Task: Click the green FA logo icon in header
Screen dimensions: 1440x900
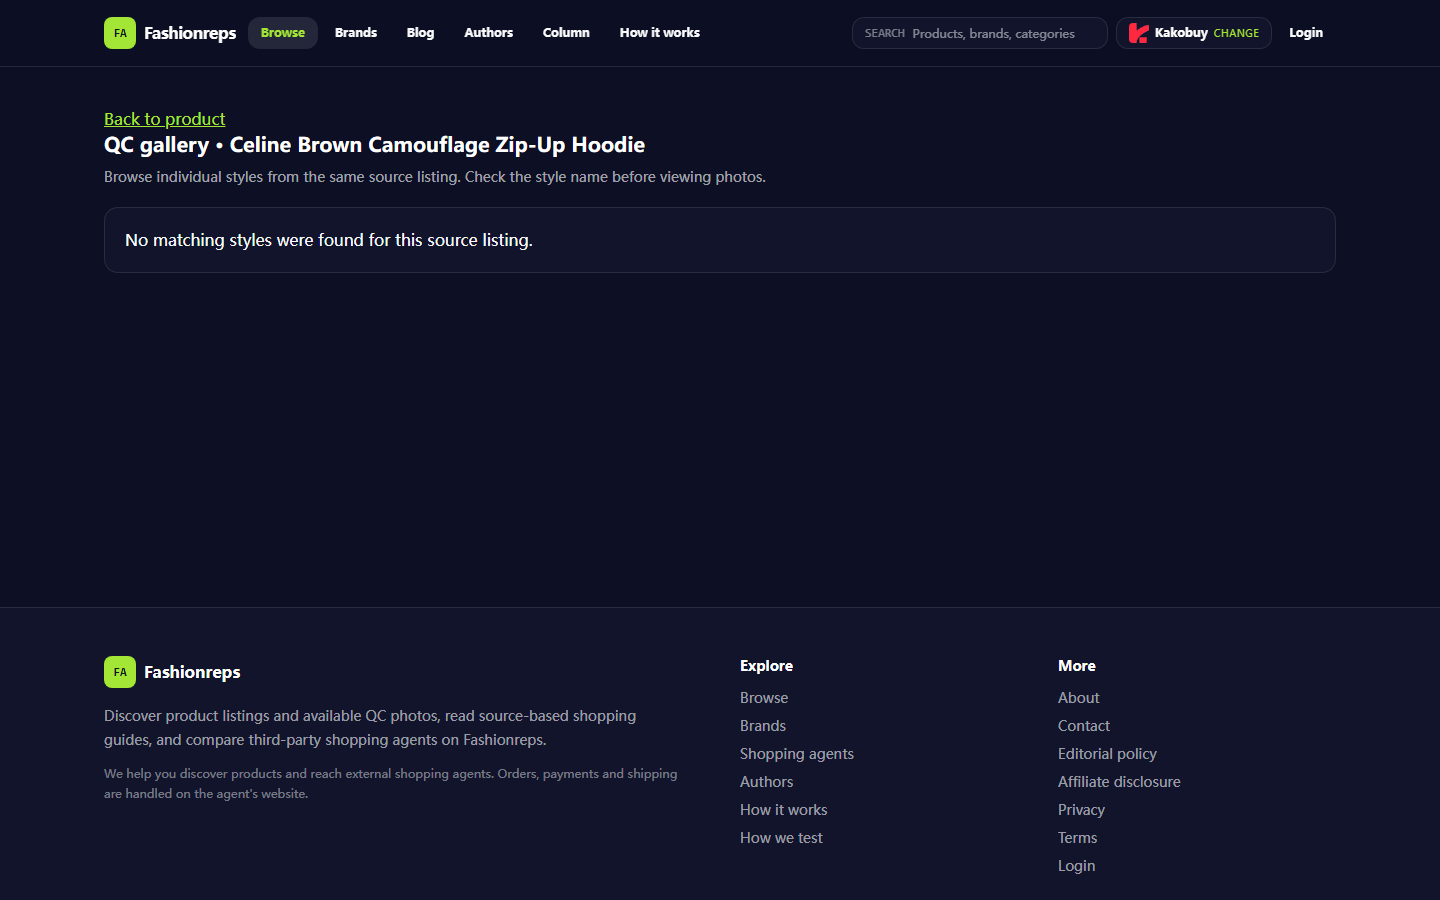Action: coord(120,33)
